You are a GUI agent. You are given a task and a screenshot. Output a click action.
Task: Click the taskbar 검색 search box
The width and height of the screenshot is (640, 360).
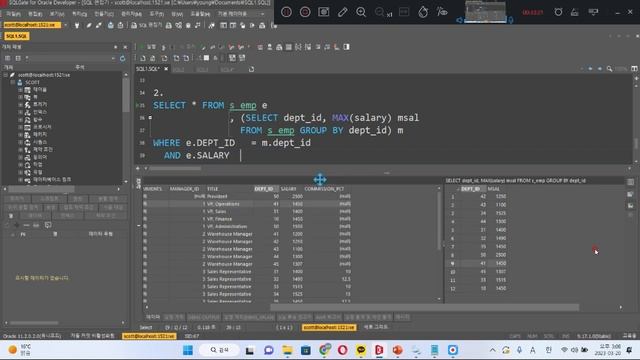coord(220,350)
